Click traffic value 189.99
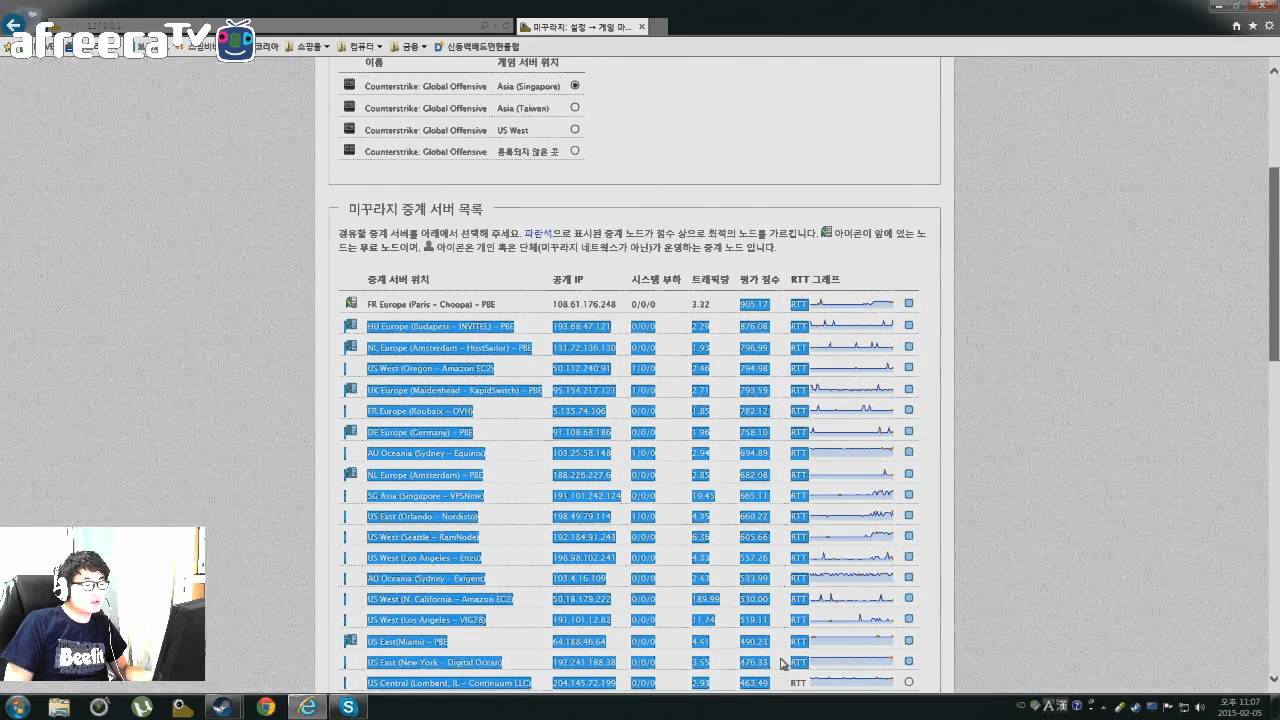Image resolution: width=1280 pixels, height=720 pixels. [705, 599]
